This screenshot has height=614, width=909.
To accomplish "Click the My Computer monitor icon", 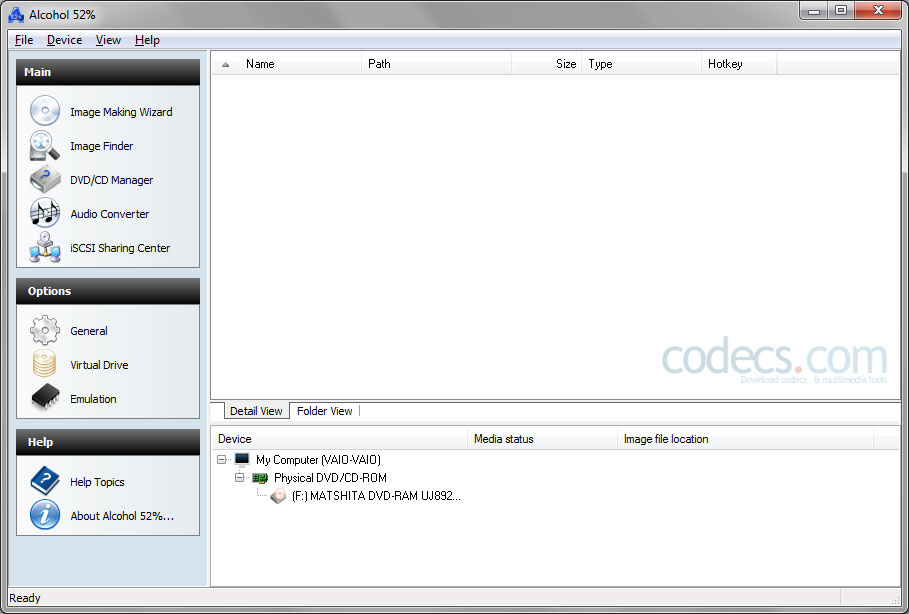I will [x=242, y=460].
